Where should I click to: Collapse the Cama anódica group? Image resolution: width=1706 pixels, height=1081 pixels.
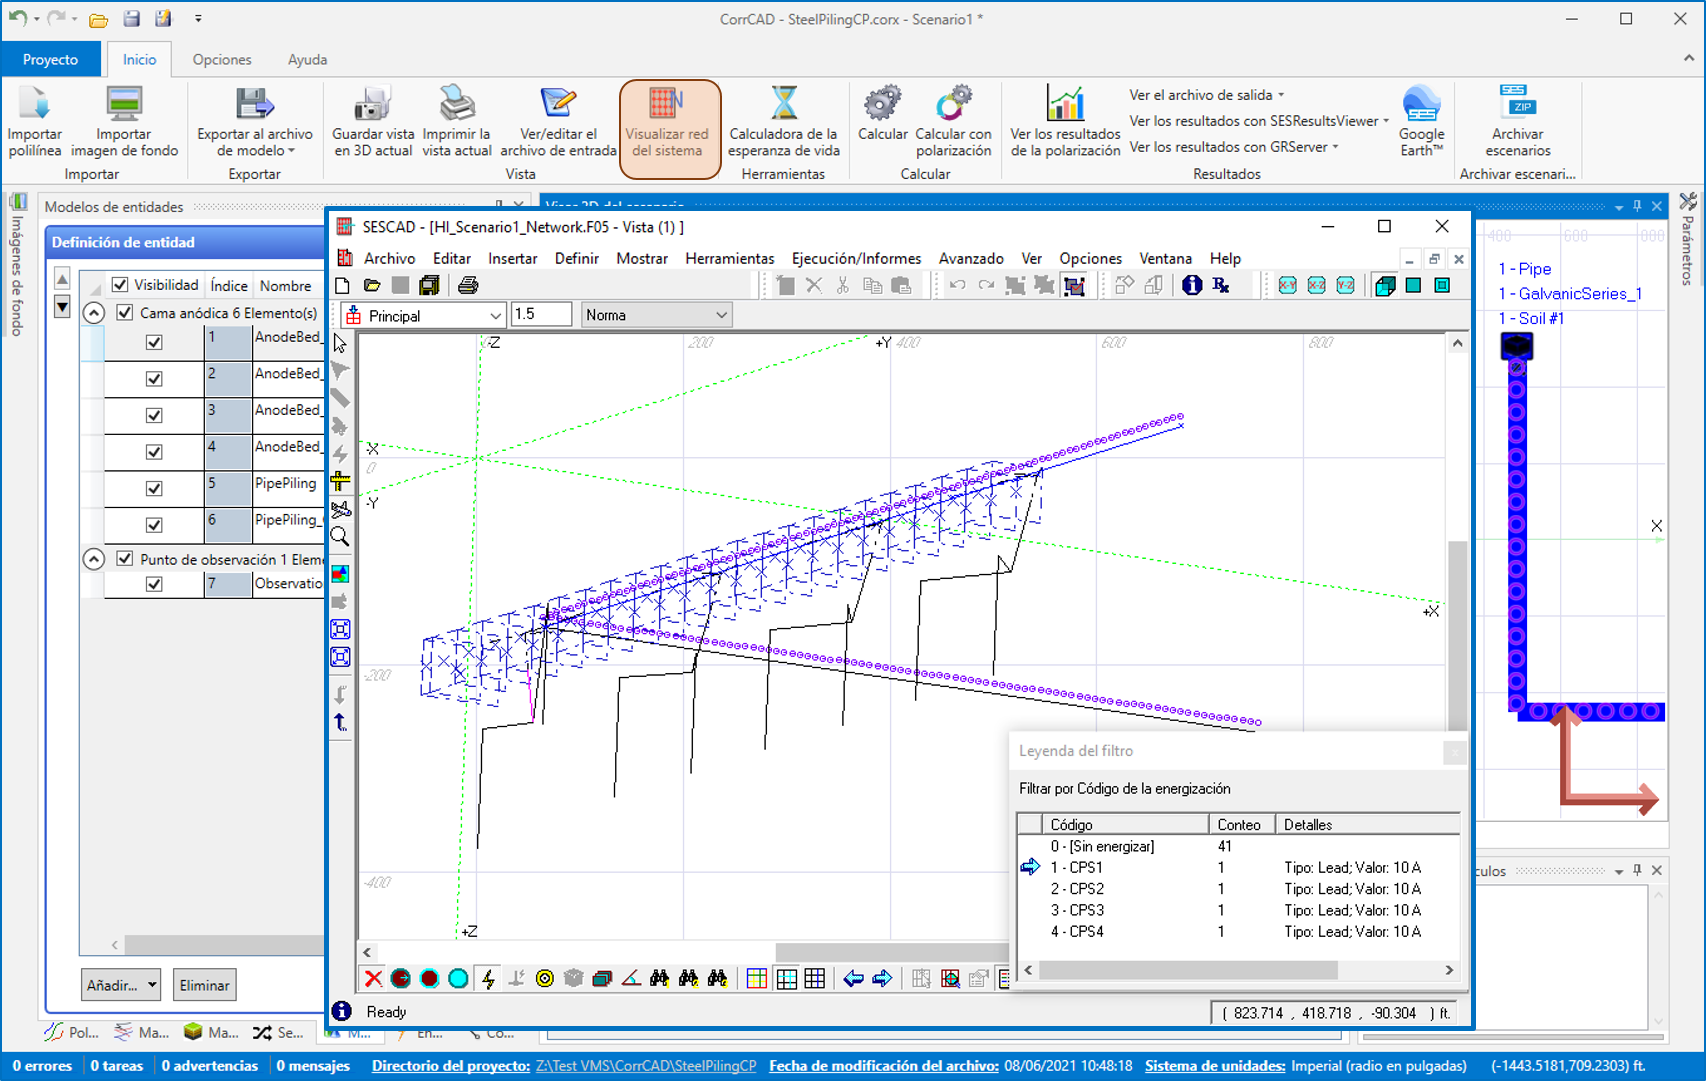pos(94,313)
